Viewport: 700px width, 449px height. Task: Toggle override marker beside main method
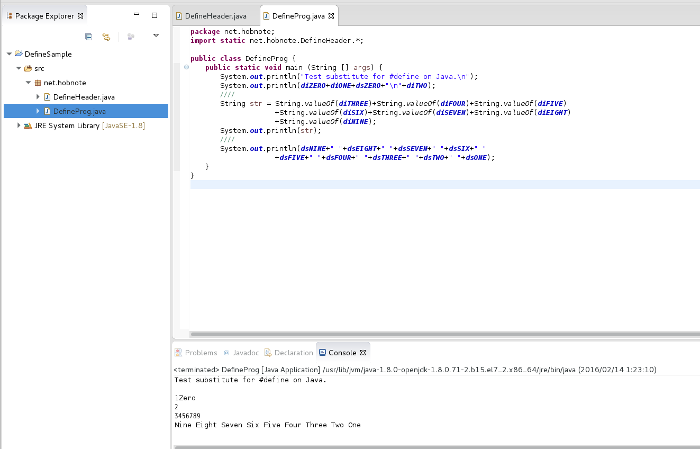click(187, 67)
